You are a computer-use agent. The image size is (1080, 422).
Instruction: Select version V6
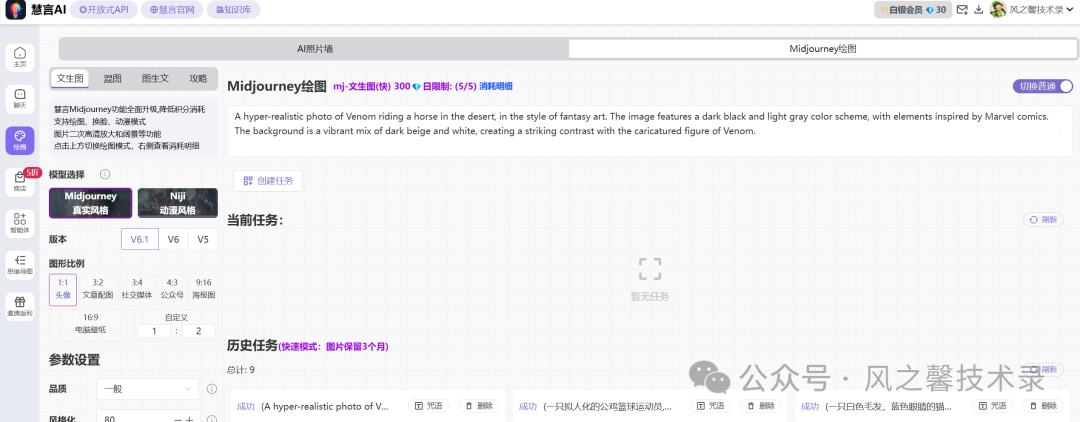pyautogui.click(x=174, y=240)
